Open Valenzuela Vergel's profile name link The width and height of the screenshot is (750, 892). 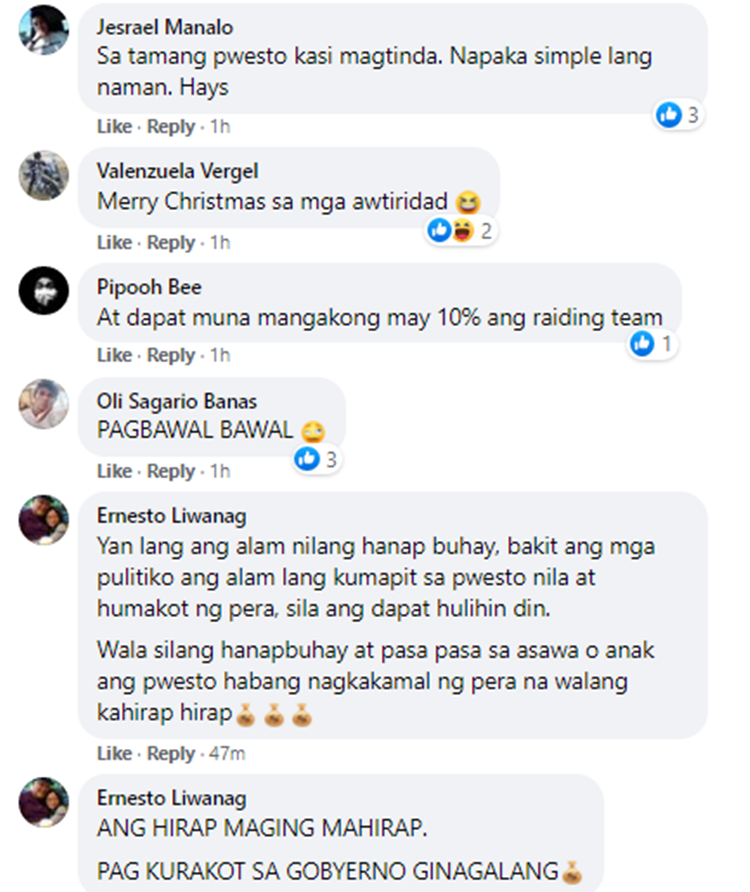click(x=178, y=171)
